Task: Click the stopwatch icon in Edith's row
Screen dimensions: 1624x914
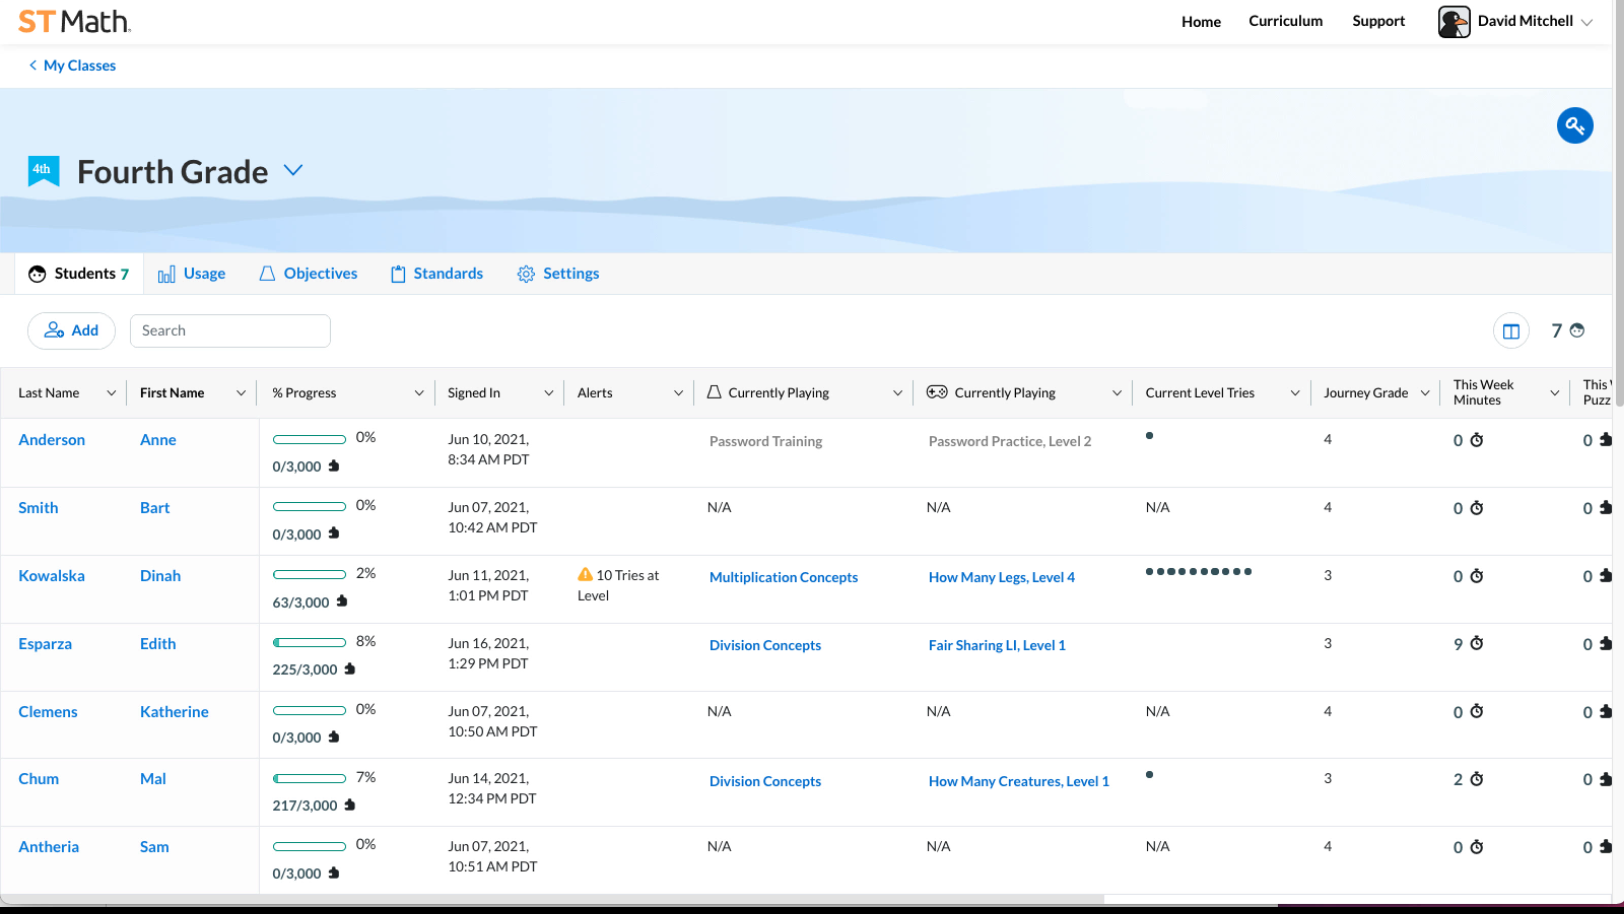Action: pyautogui.click(x=1476, y=643)
